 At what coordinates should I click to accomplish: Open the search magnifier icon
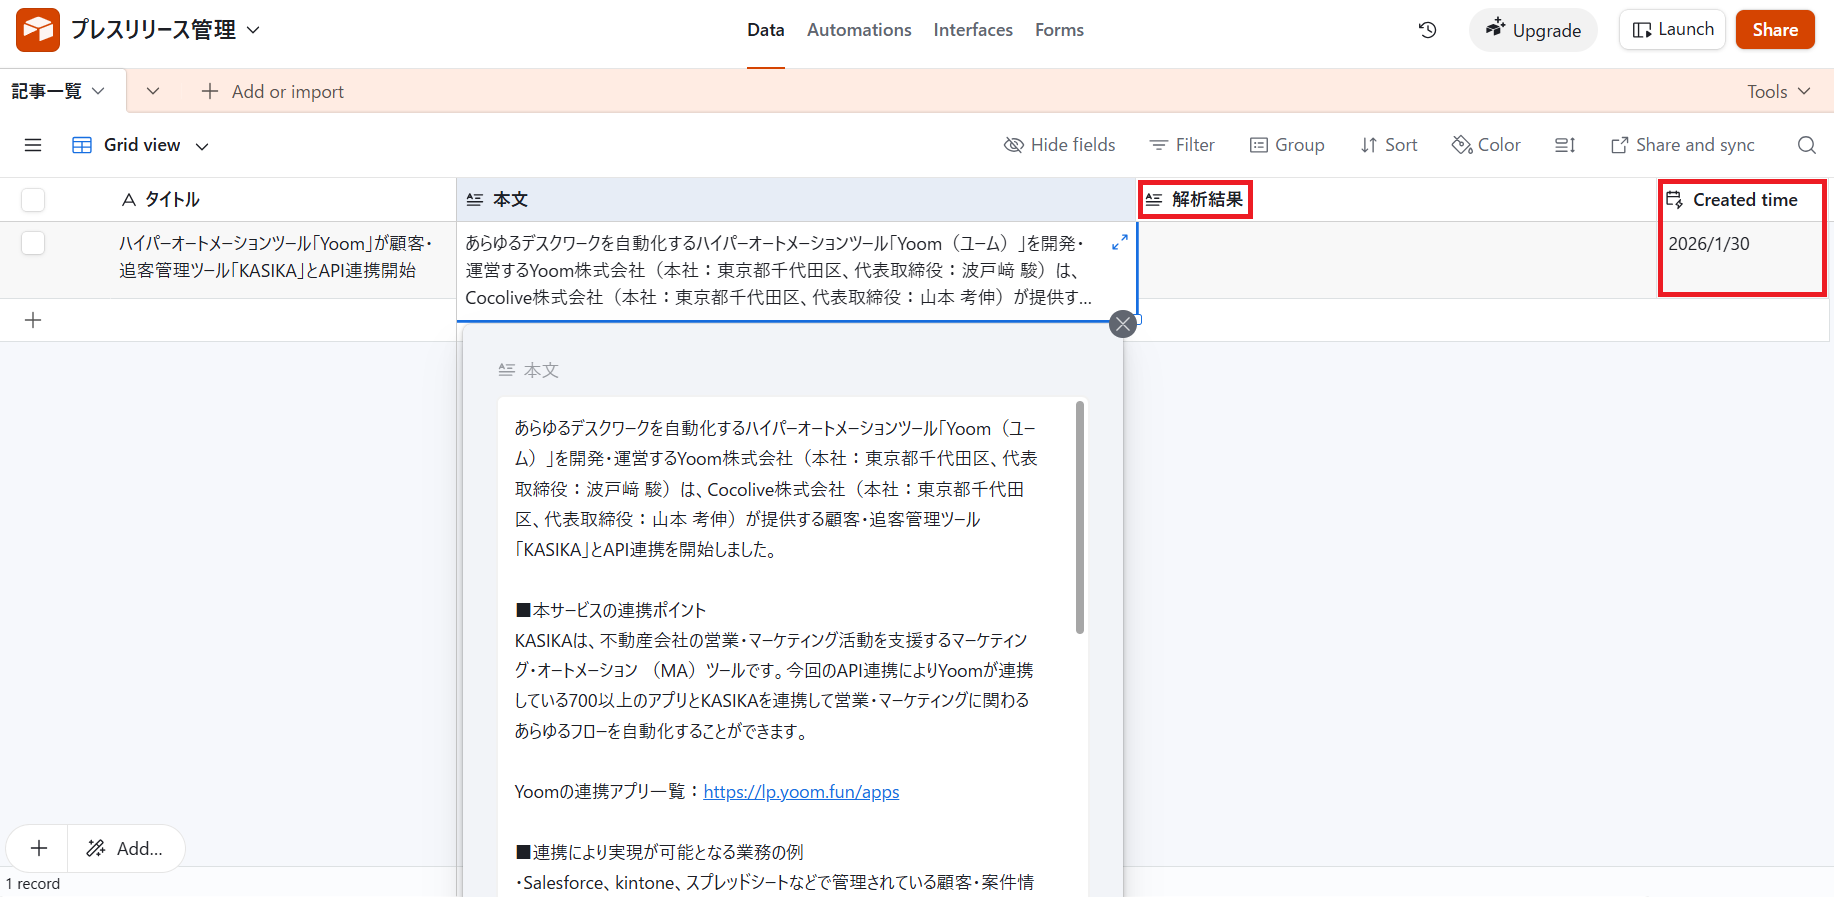(1806, 145)
